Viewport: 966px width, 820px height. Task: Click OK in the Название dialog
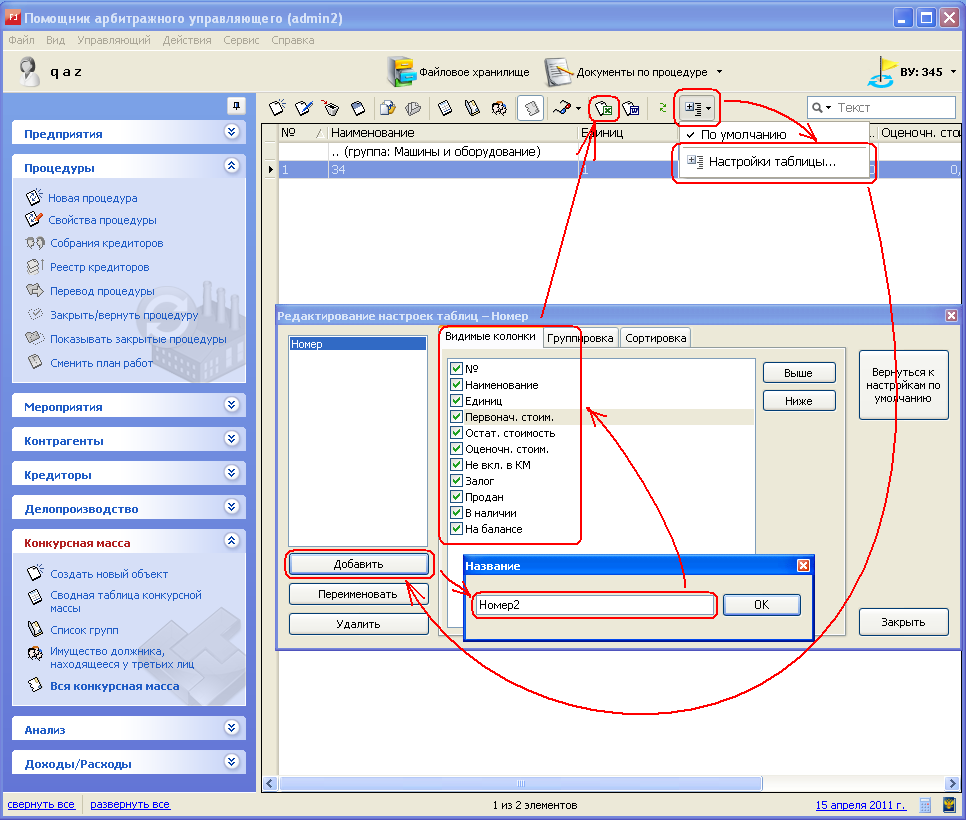(761, 605)
